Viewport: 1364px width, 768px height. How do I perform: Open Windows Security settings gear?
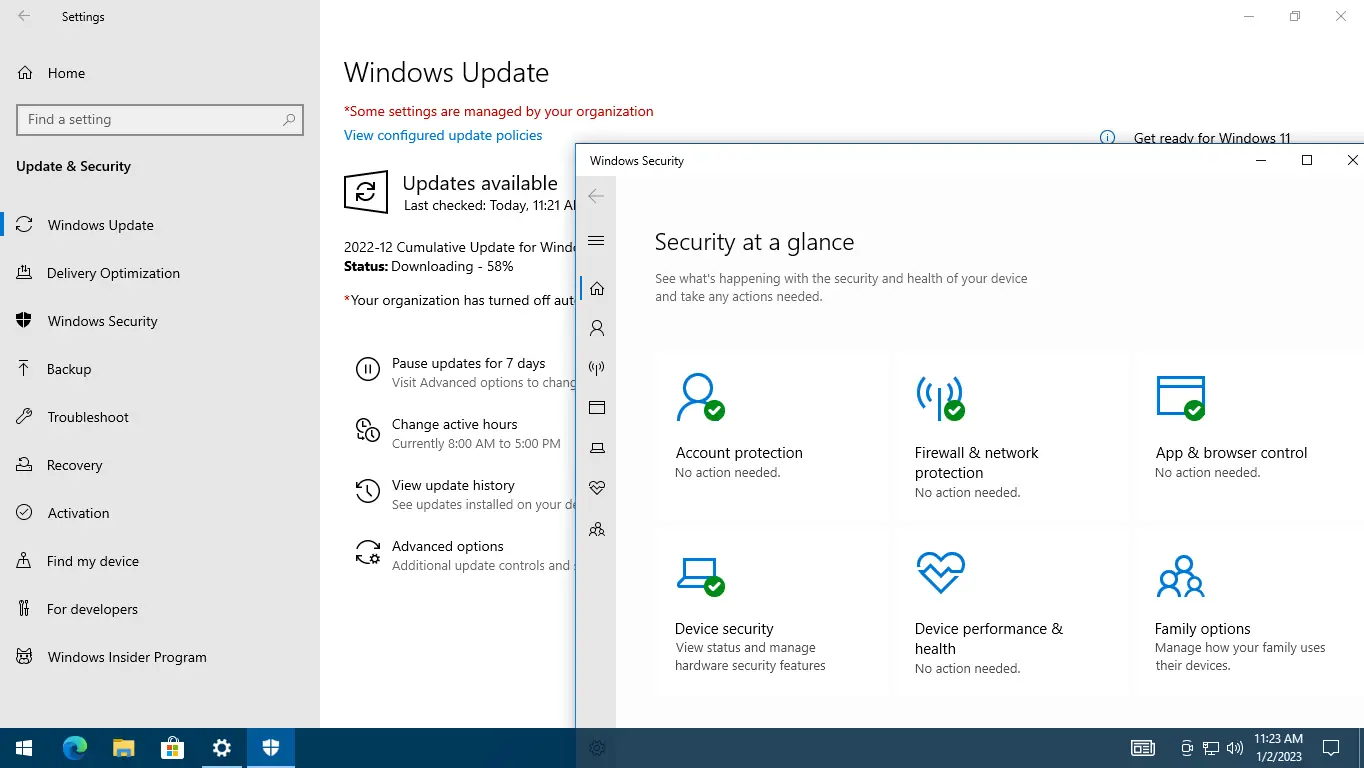click(x=597, y=747)
